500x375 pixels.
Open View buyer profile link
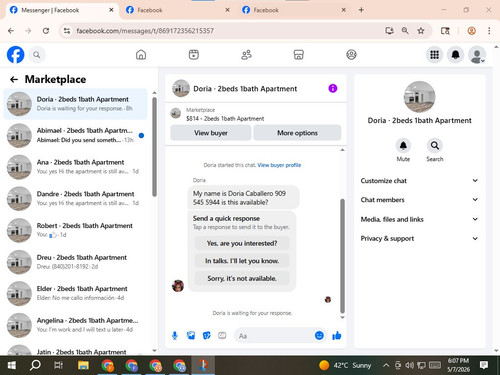[x=279, y=165]
